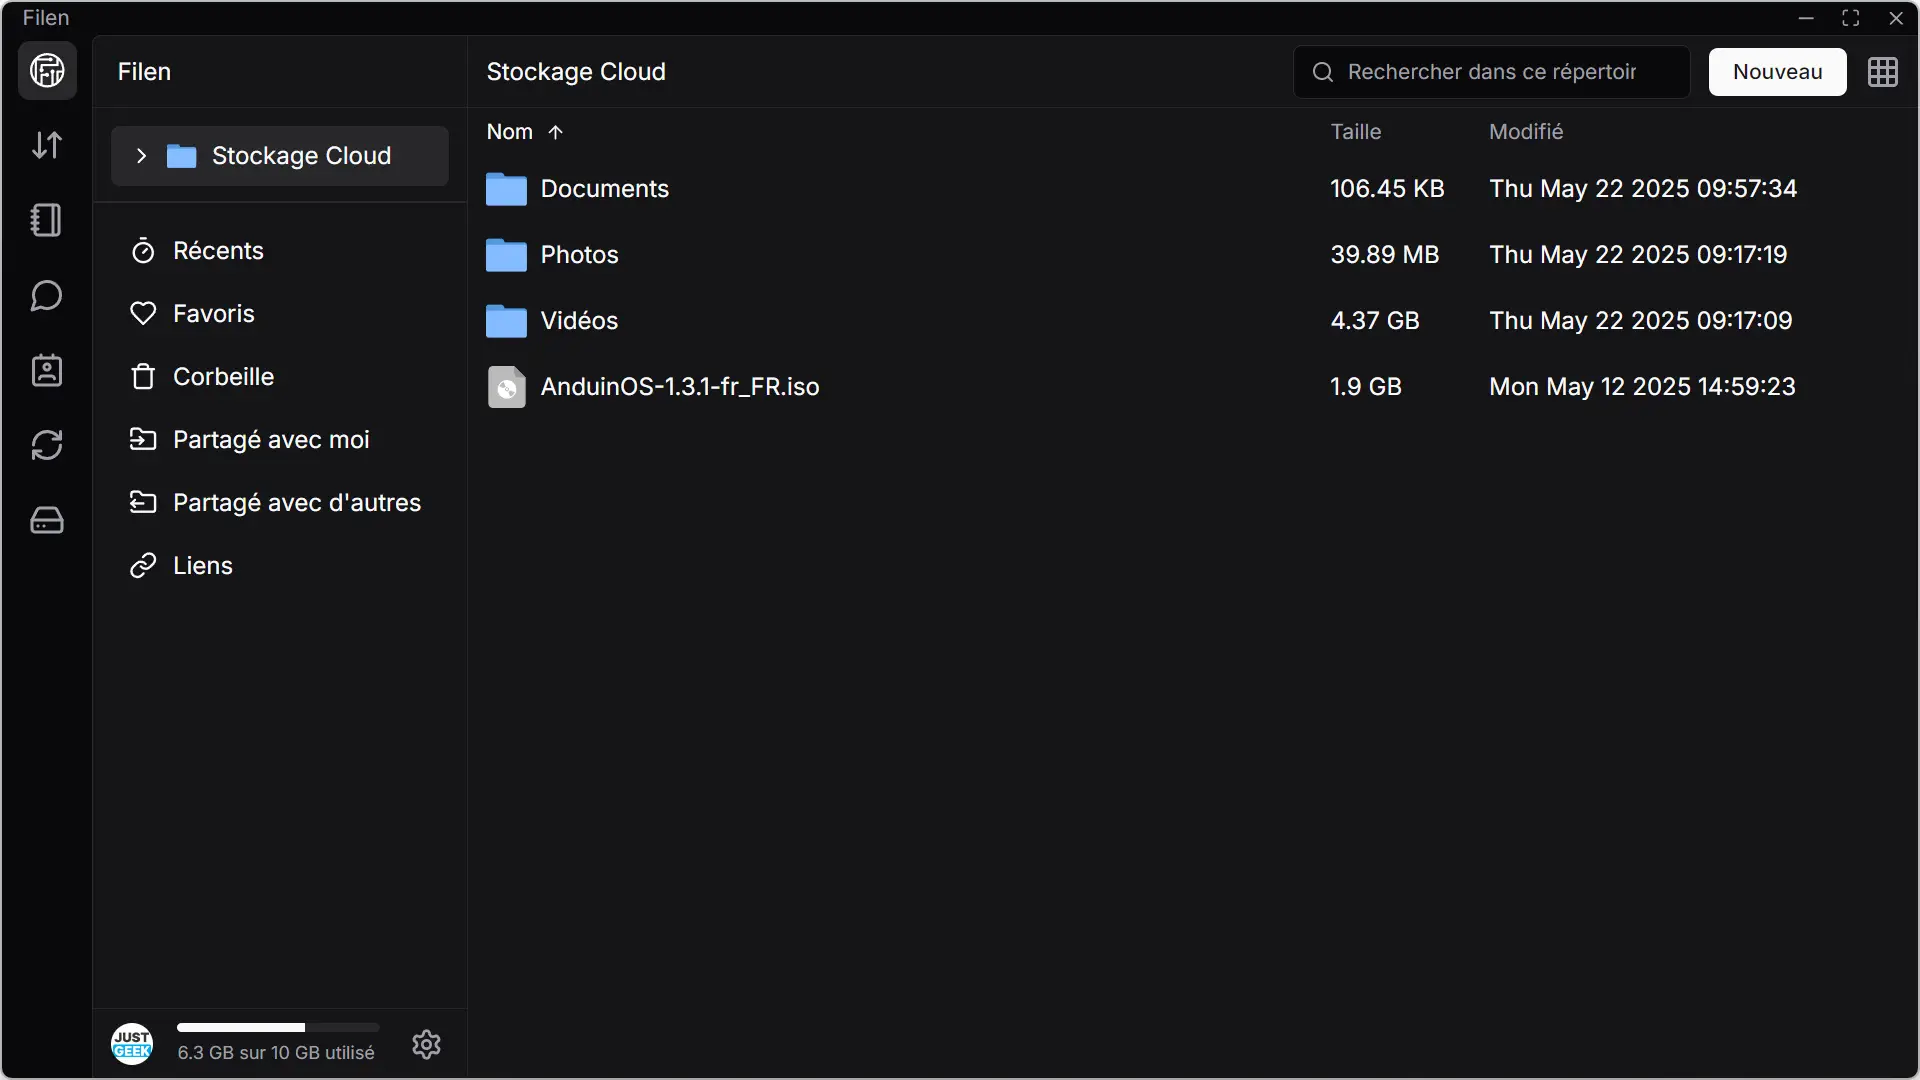Focus the Rechercher dans ce répertoire field
The height and width of the screenshot is (1080, 1920).
point(1491,72)
